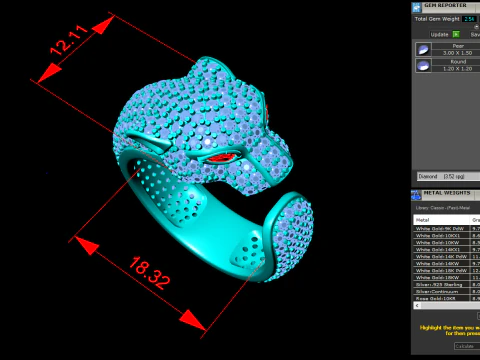
Task: Click the 3.00 X 1.50 size cell
Action: [x=456, y=53]
